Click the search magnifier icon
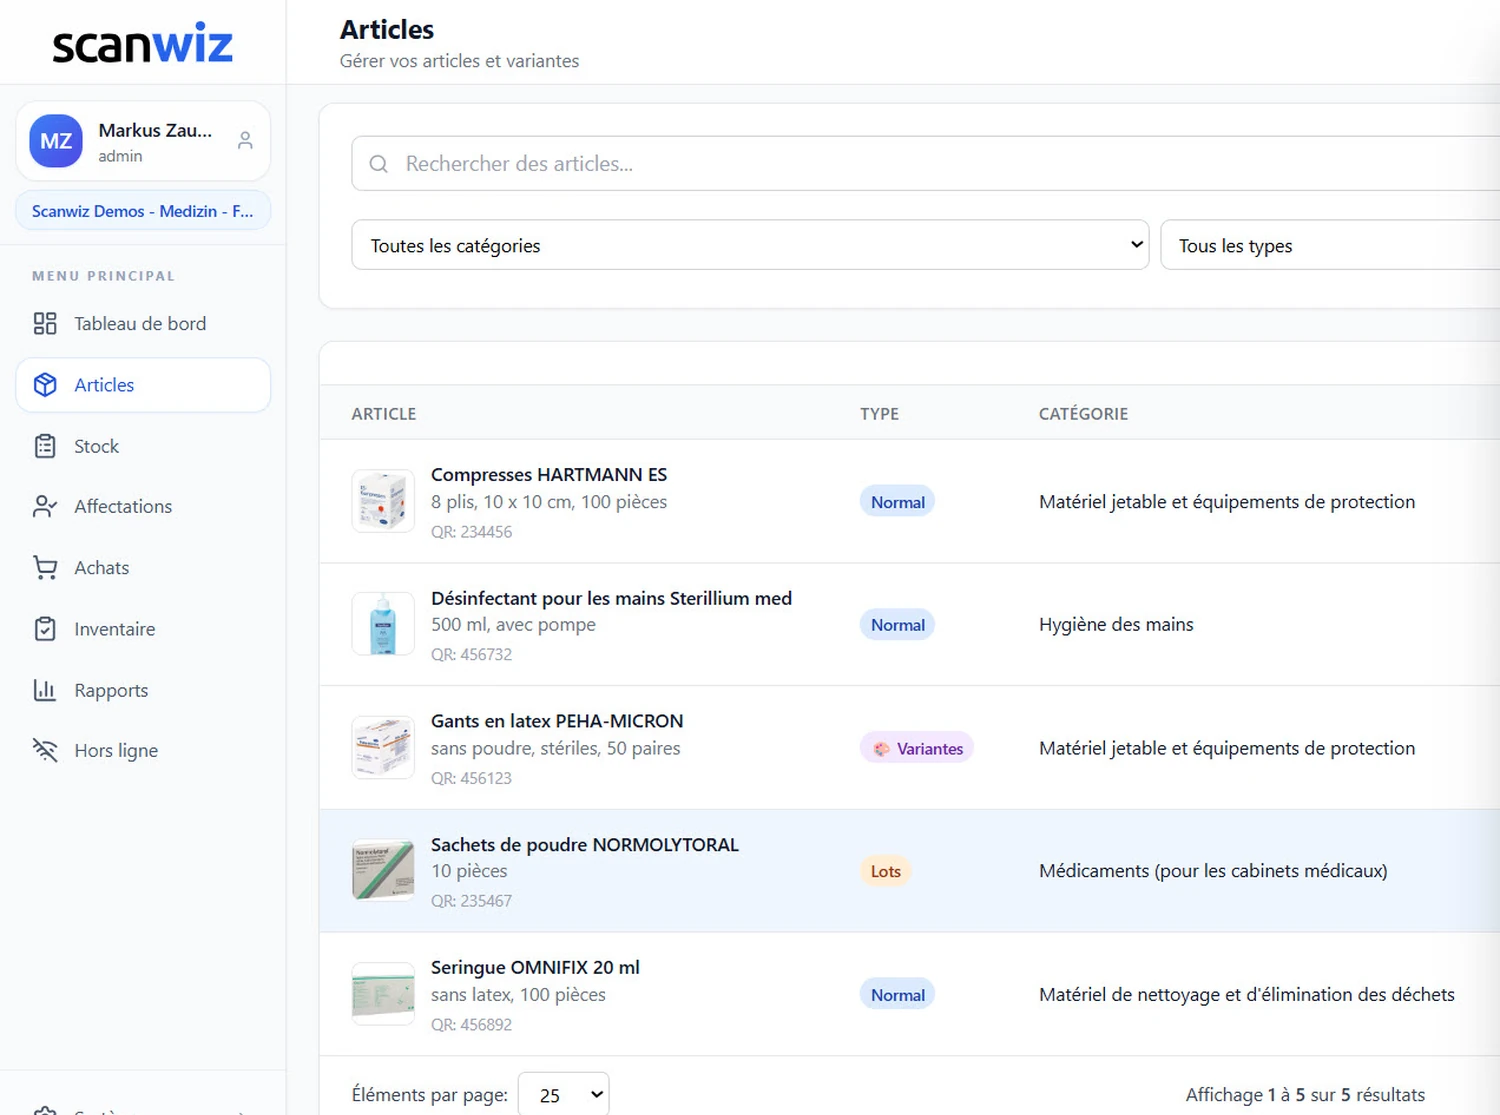Image resolution: width=1500 pixels, height=1115 pixels. tap(379, 164)
